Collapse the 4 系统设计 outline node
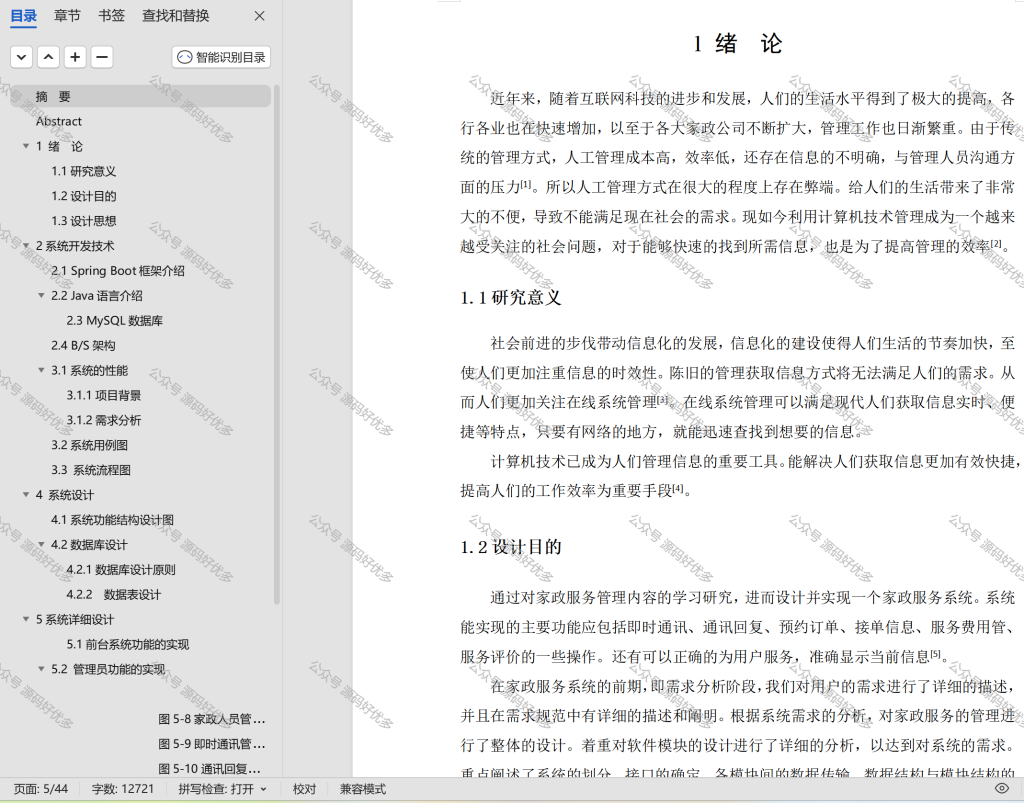The width and height of the screenshot is (1024, 803). point(26,495)
